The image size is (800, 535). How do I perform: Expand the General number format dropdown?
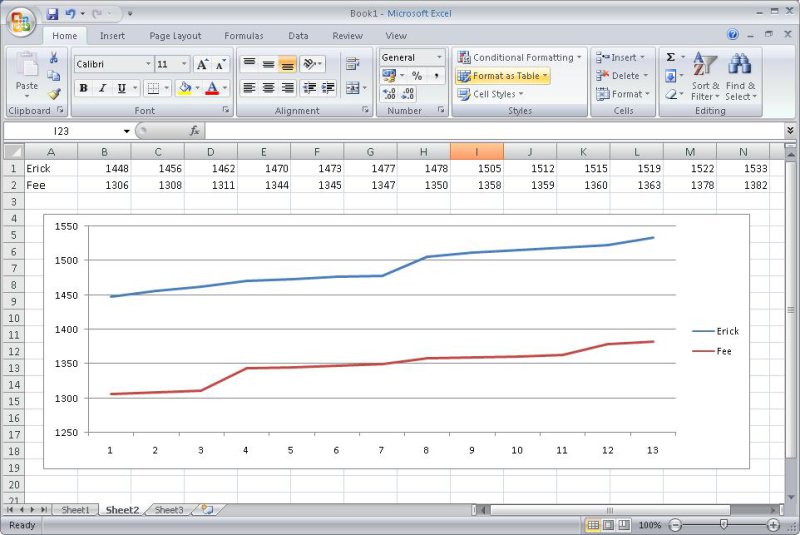tap(439, 58)
